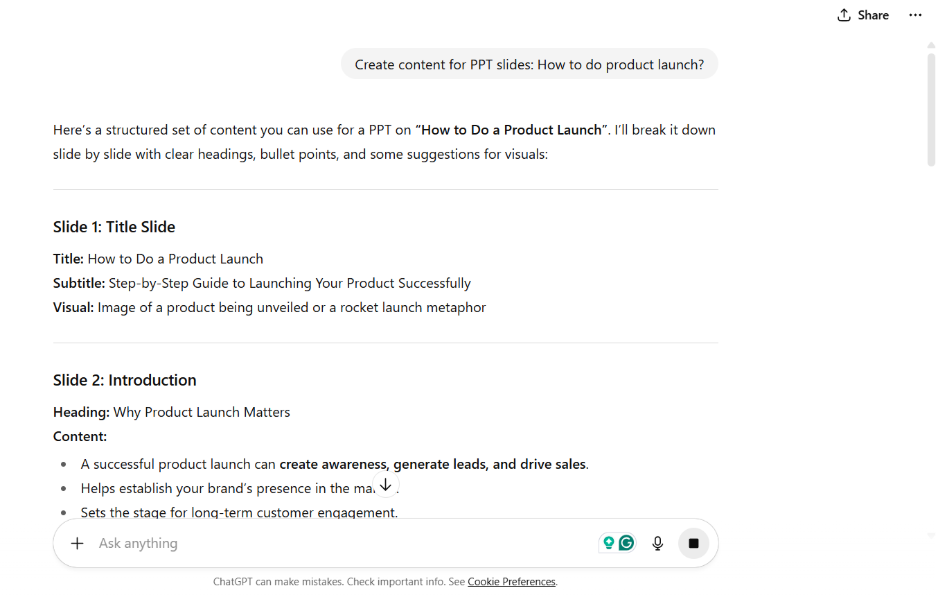Select the user prompt message bubble

point(529,64)
